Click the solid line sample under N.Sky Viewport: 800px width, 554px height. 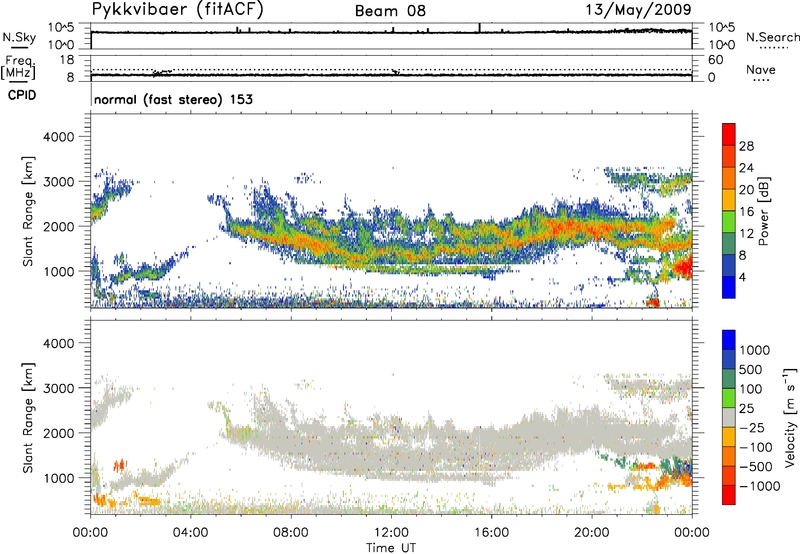coord(19,47)
